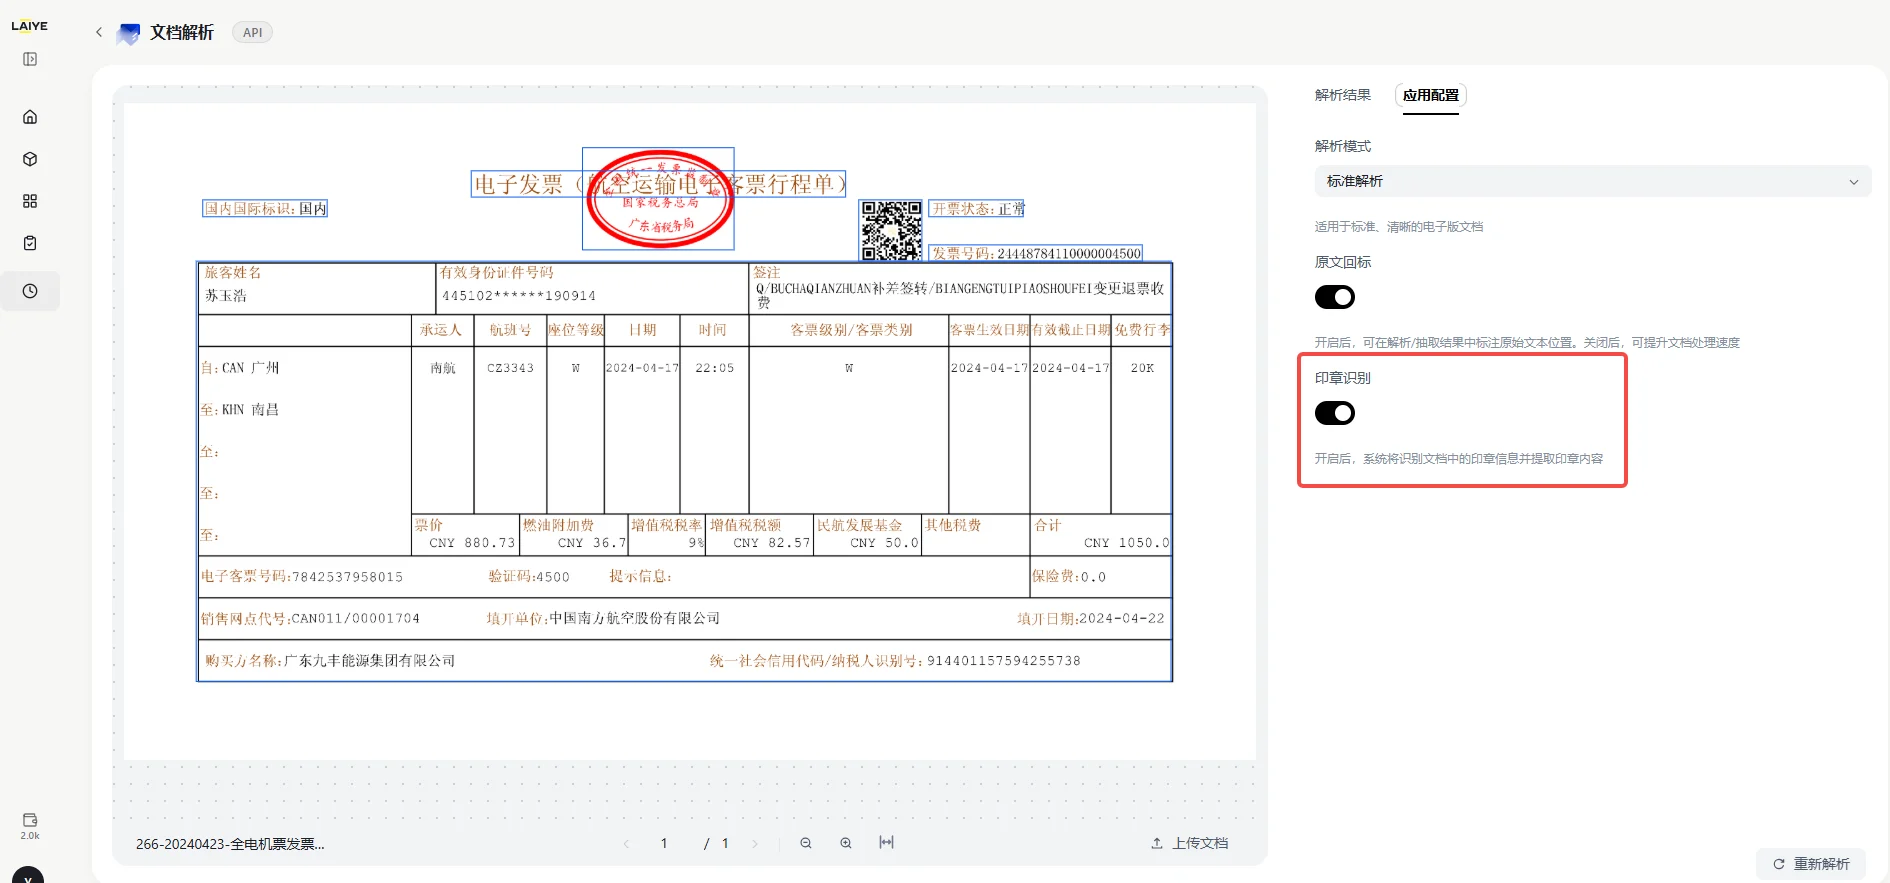Click the 提示信息: label on invoice
This screenshot has height=883, width=1890.
(641, 577)
